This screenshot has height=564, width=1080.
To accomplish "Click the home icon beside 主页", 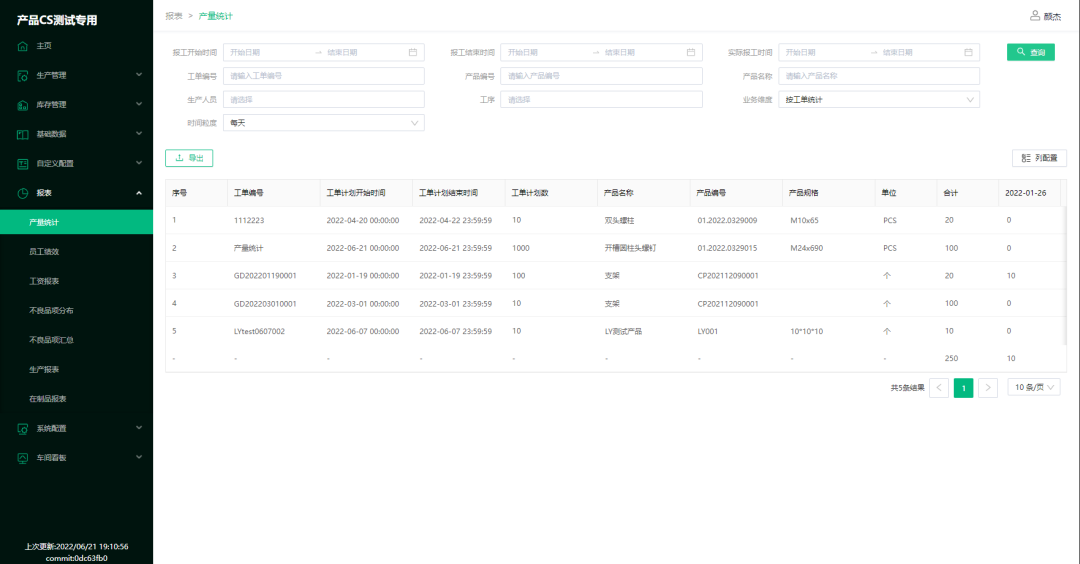I will tap(22, 46).
